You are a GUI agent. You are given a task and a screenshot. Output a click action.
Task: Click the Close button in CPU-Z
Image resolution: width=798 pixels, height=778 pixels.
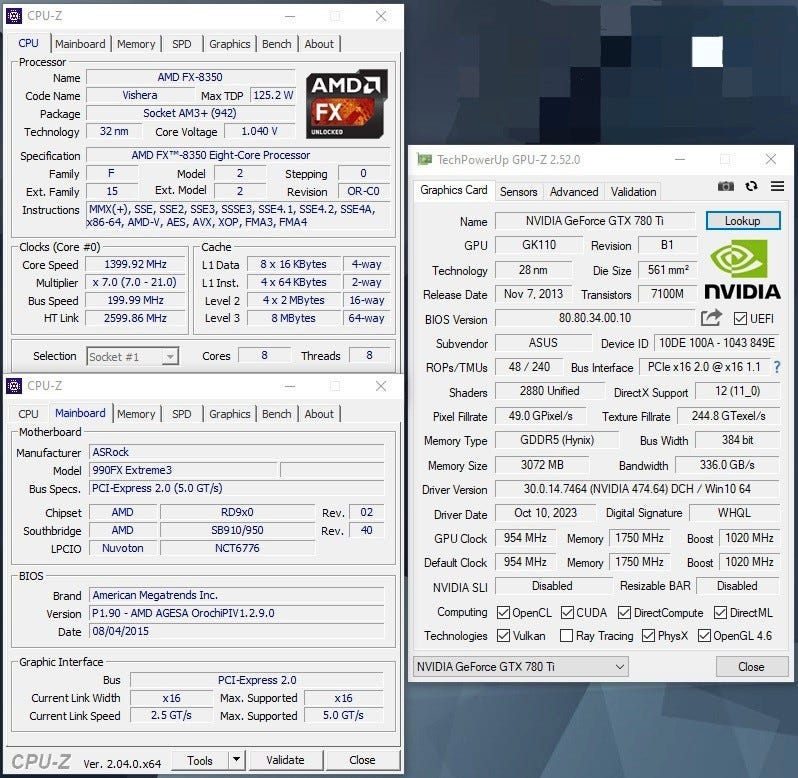pos(362,760)
